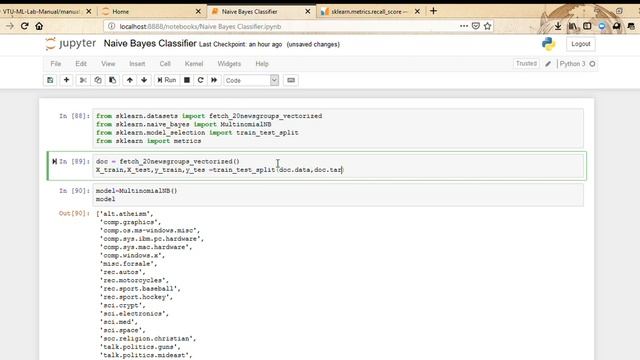Open browser library icon
Viewport: 640px width, 360px height.
tap(573, 26)
